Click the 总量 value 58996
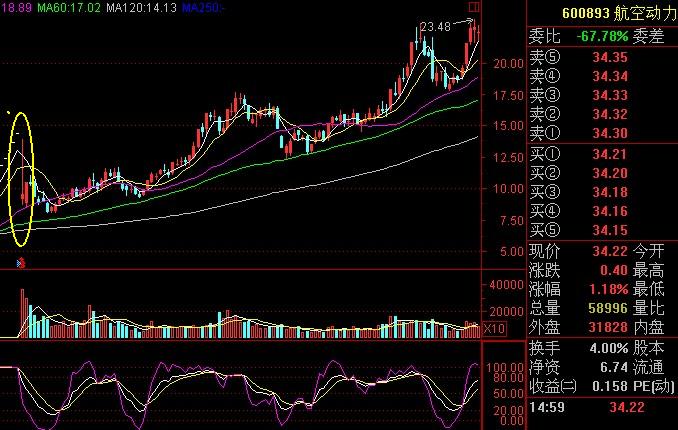 608,308
